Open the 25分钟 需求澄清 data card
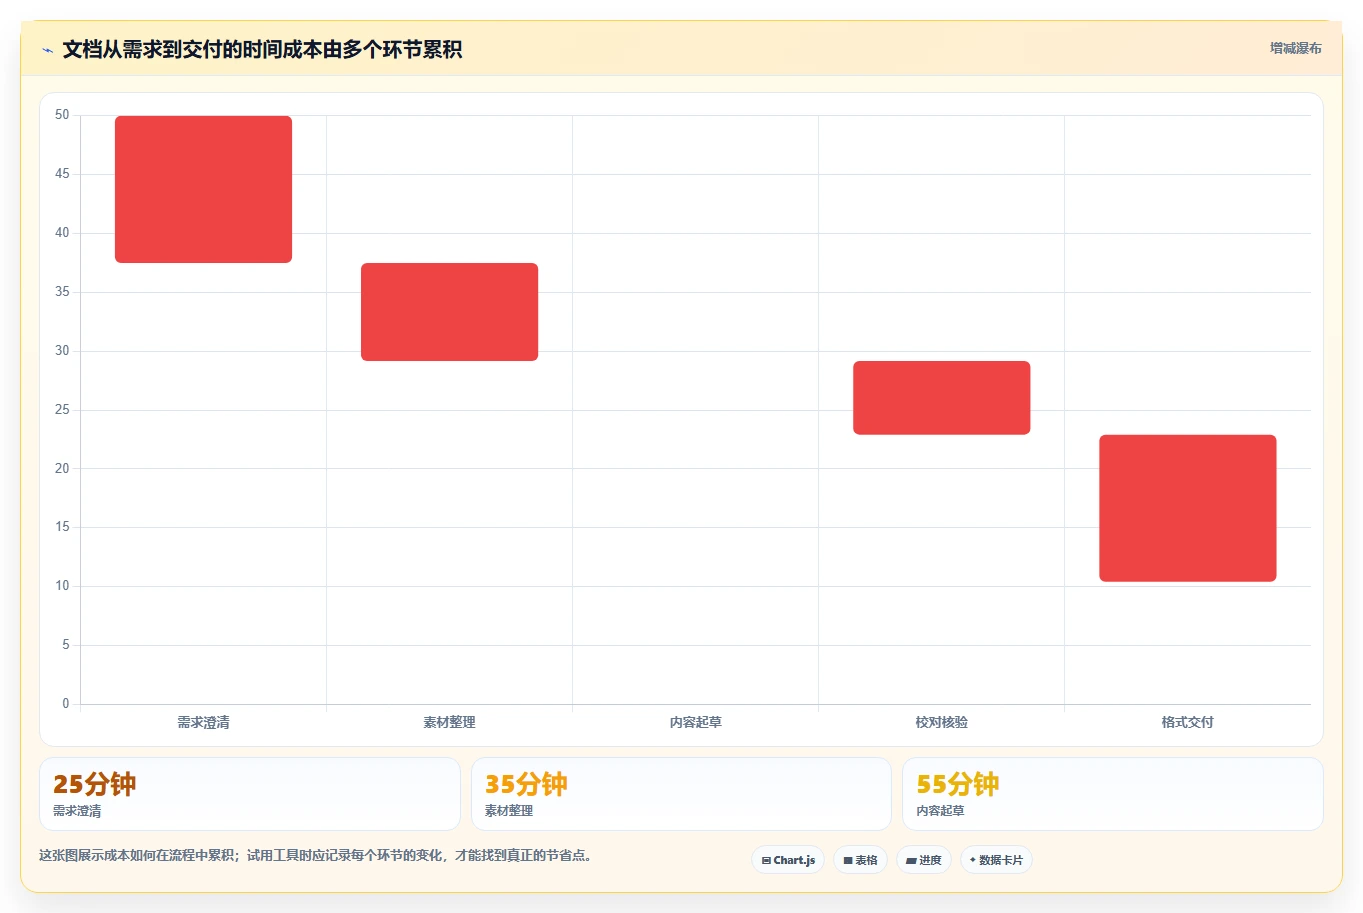The image size is (1363, 913). click(249, 794)
